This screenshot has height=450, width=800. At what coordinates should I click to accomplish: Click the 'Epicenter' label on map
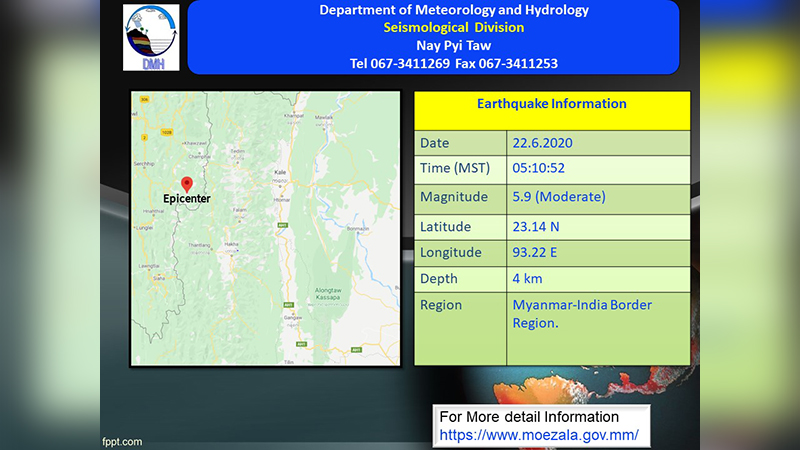187,199
